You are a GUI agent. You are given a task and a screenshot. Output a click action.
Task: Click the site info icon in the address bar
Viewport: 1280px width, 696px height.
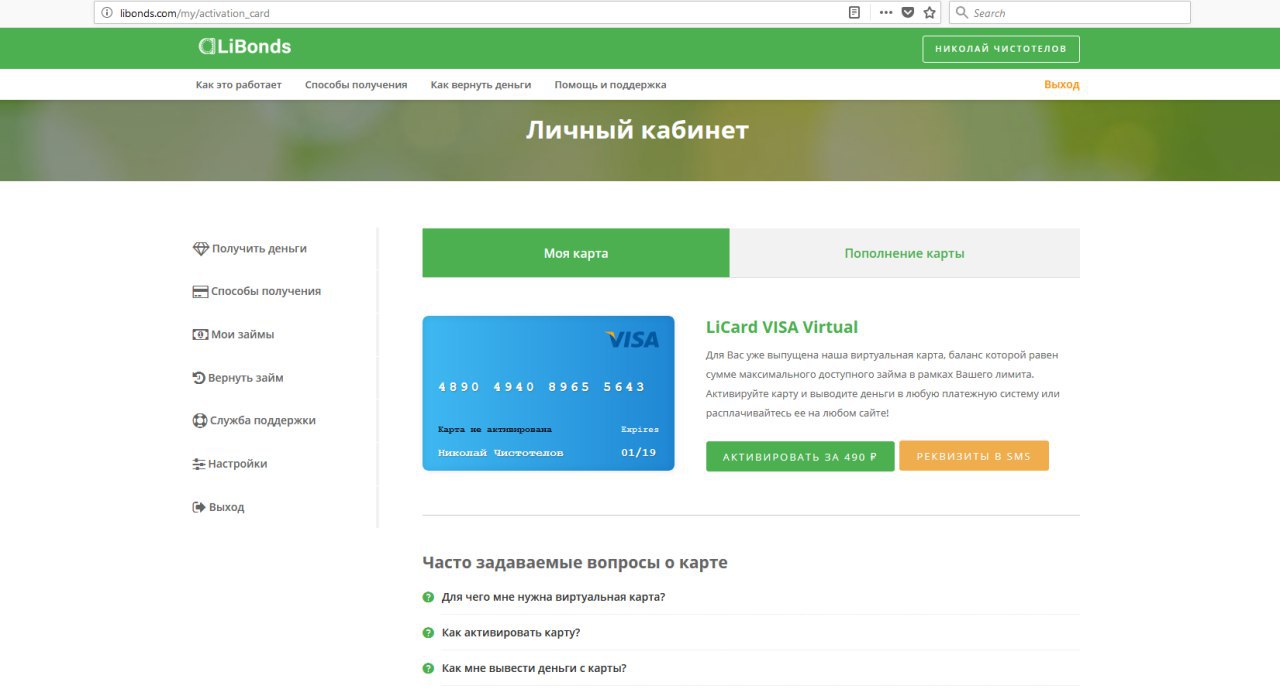coord(107,13)
